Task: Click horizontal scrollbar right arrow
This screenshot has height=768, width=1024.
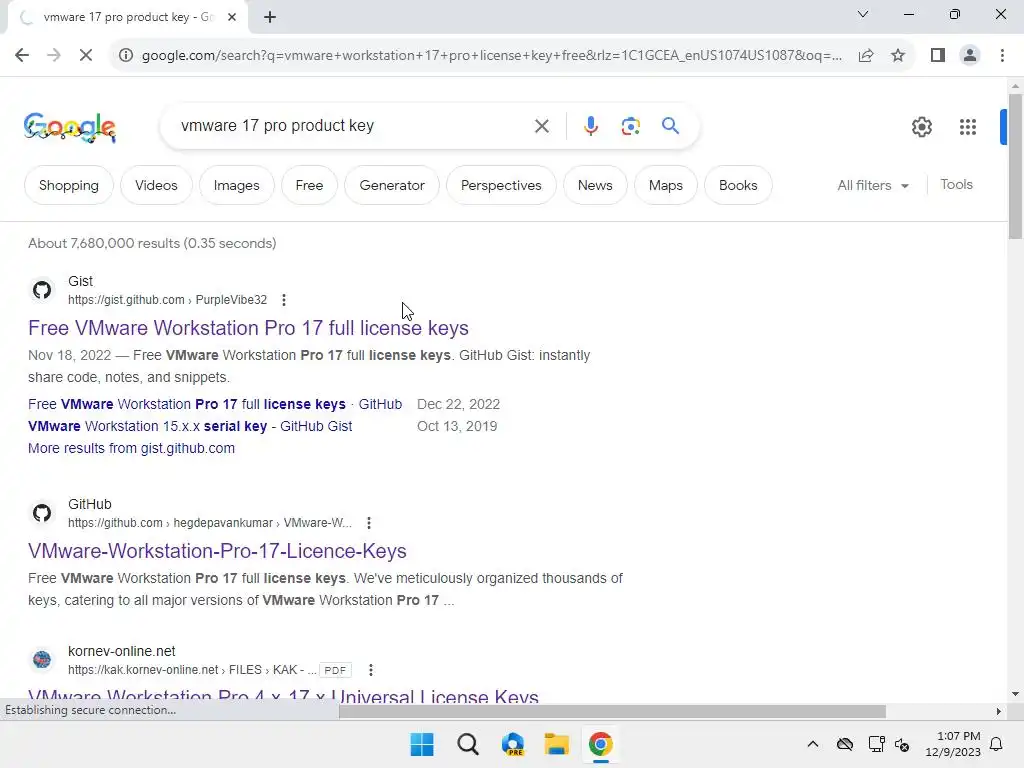Action: pyautogui.click(x=998, y=711)
